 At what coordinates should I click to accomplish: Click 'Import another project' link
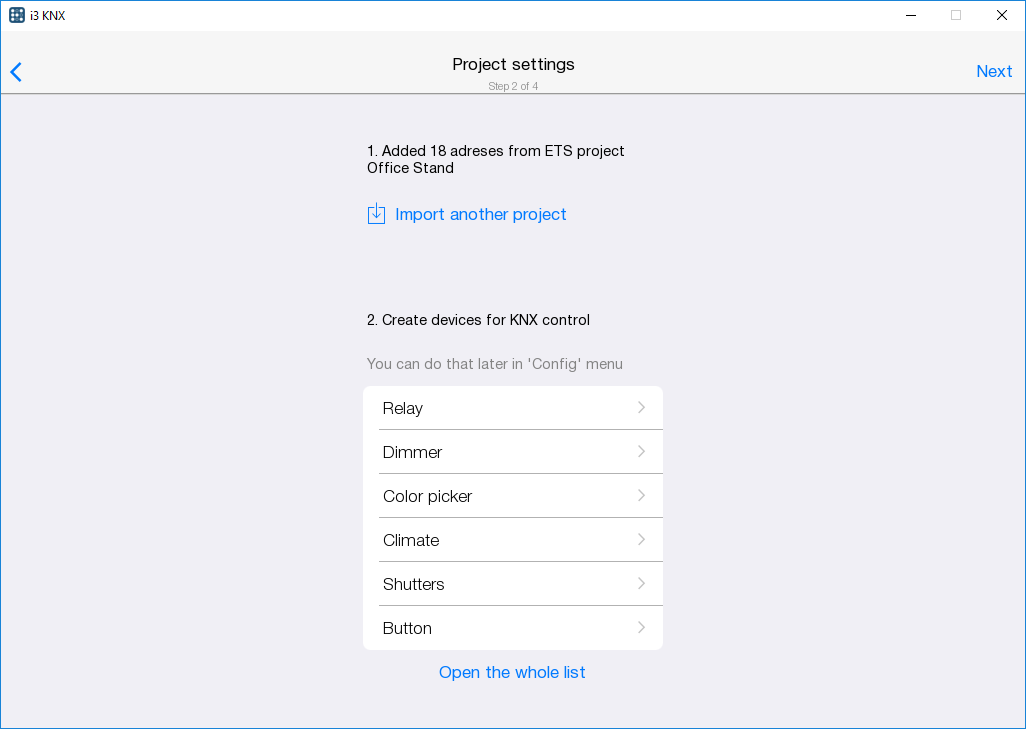point(480,214)
